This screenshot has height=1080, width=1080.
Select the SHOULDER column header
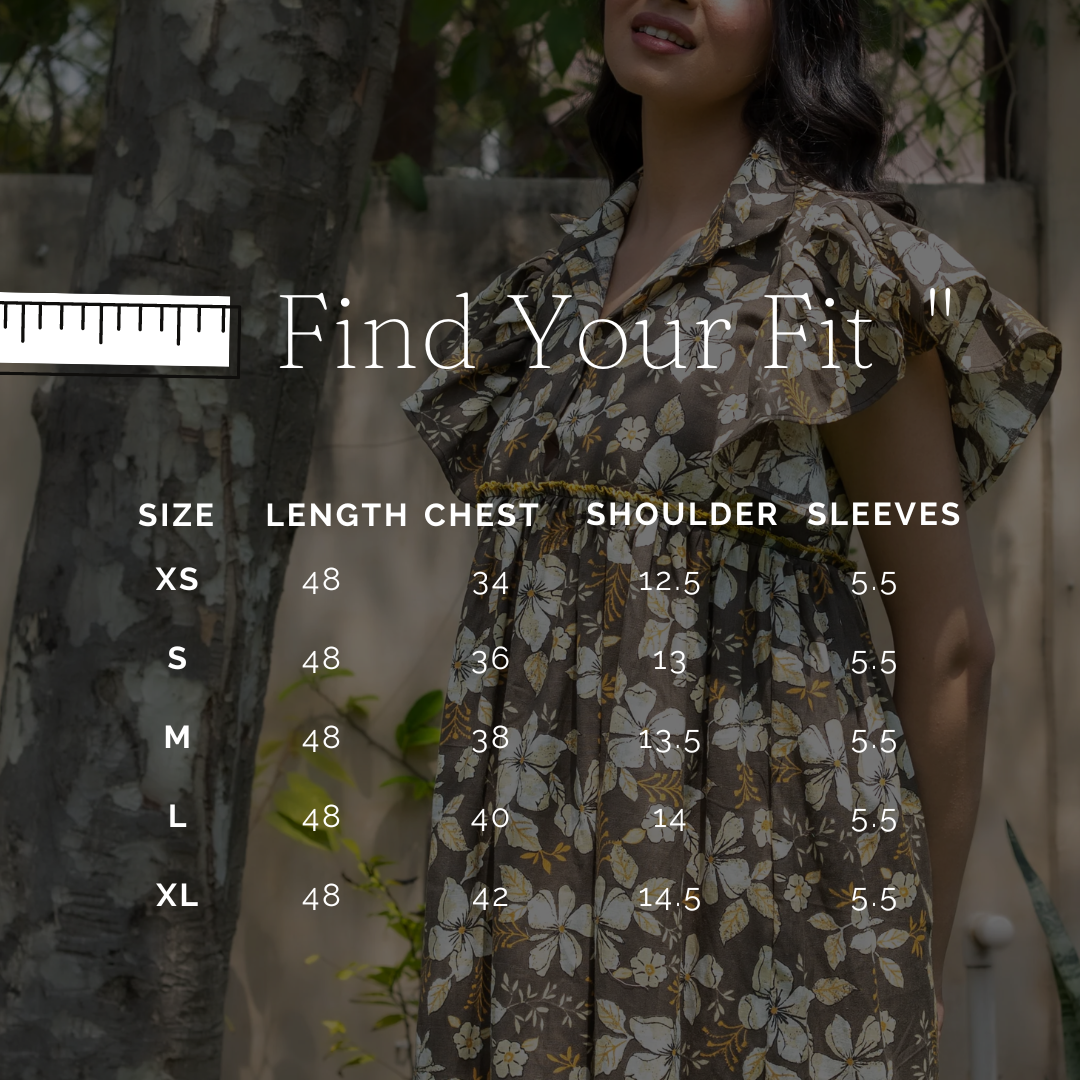click(682, 515)
